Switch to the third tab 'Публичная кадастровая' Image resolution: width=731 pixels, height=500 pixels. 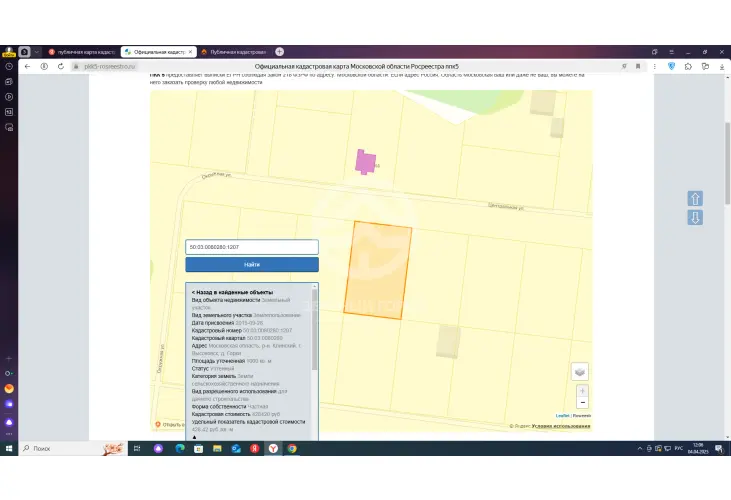click(234, 52)
